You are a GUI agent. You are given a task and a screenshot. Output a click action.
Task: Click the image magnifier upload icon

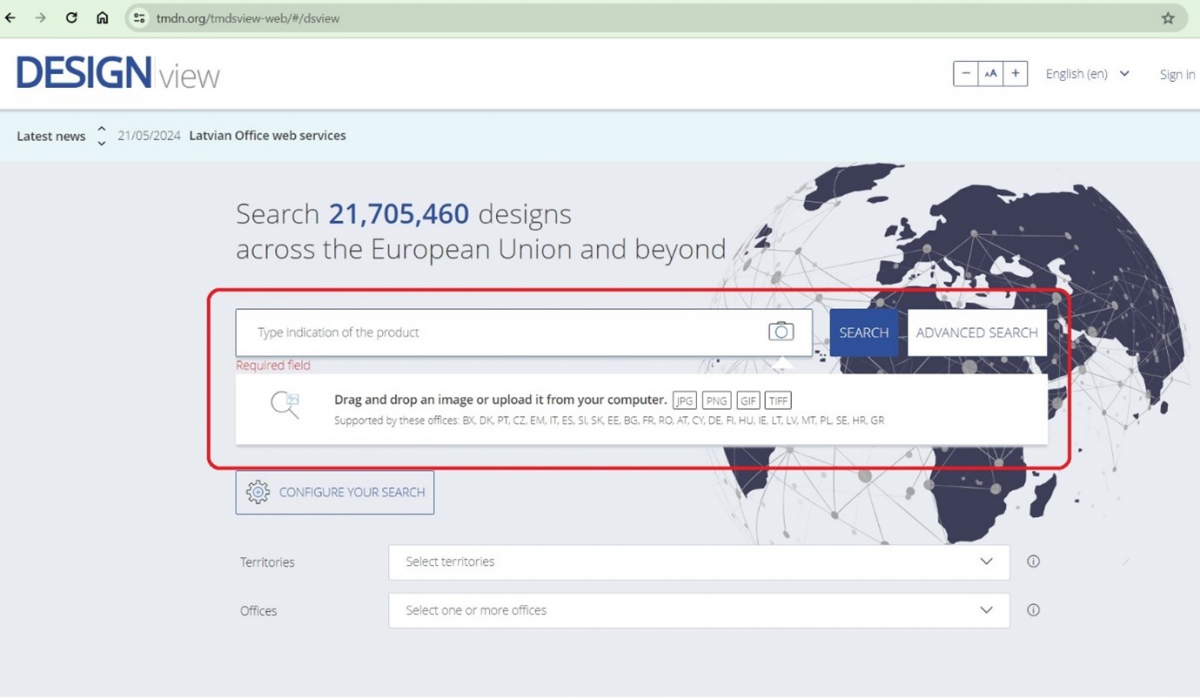pos(285,405)
